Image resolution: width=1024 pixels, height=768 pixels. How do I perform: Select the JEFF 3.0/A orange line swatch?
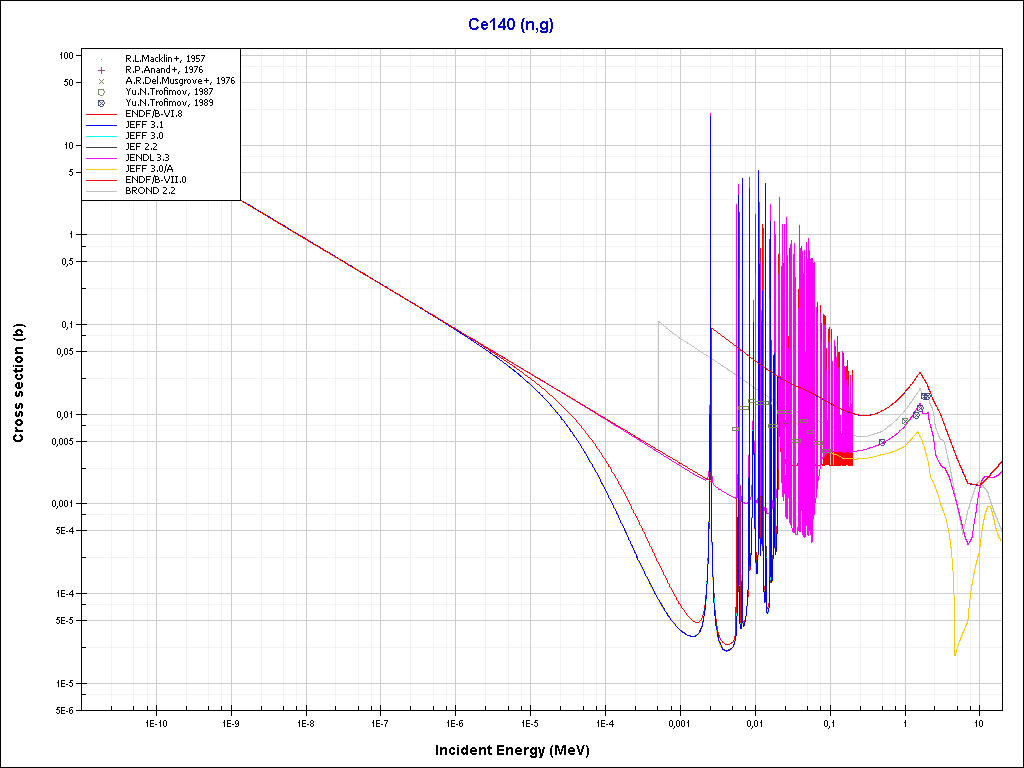[x=102, y=169]
